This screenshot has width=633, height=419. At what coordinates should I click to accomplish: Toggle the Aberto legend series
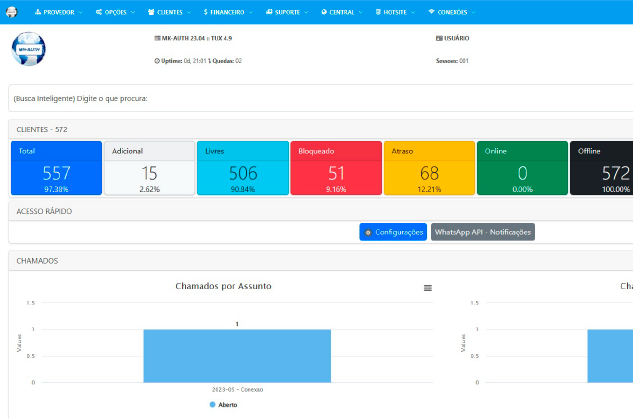(224, 404)
